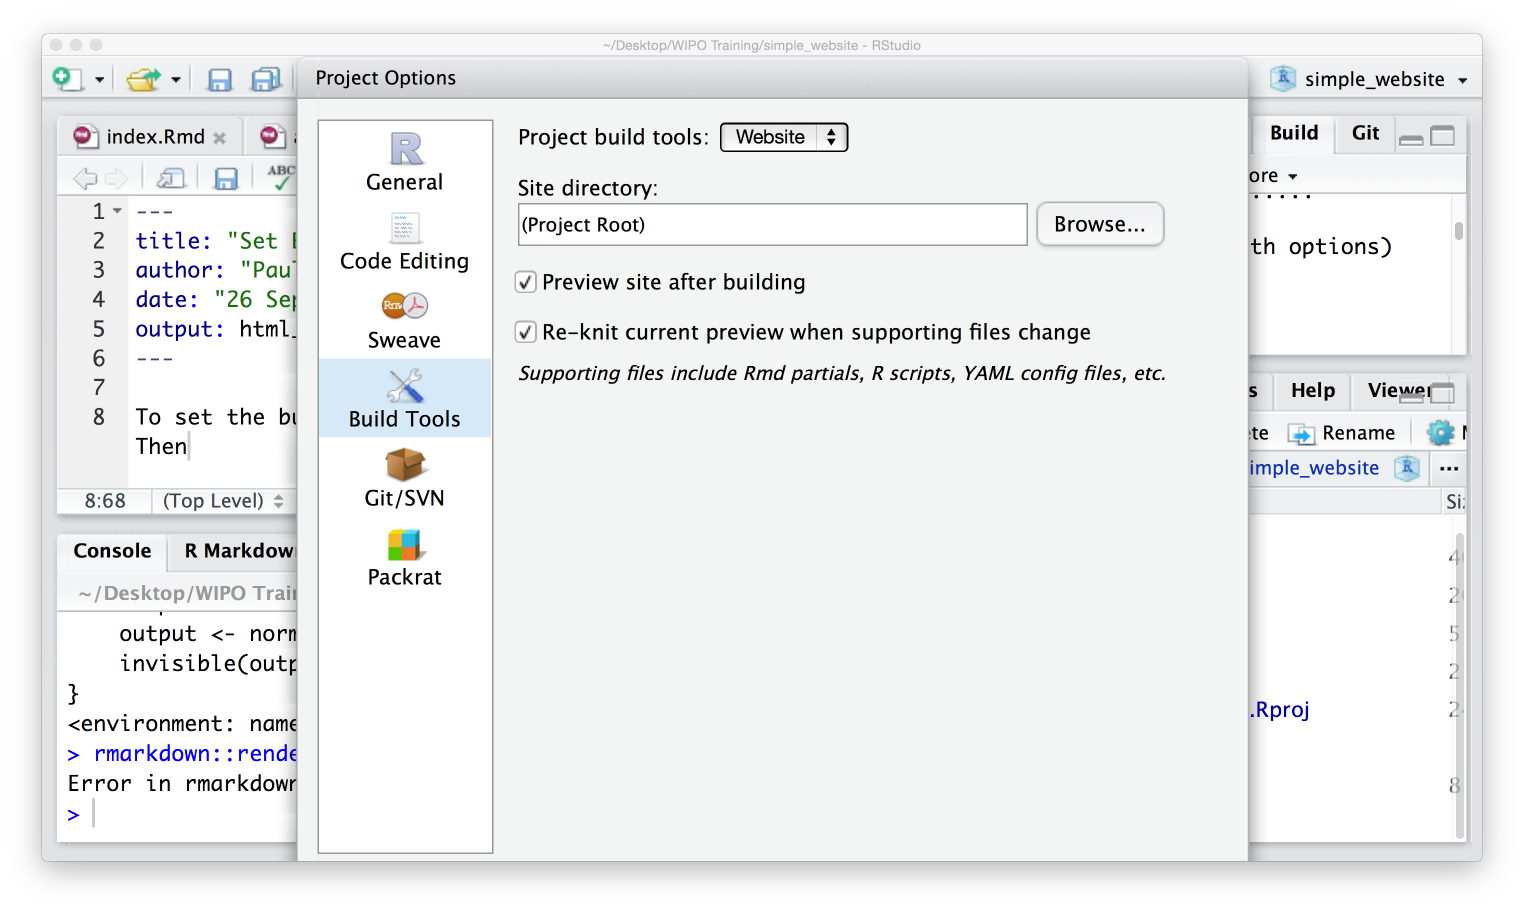Open the Build pane More dropdown
The image size is (1524, 911).
pos(1273,176)
